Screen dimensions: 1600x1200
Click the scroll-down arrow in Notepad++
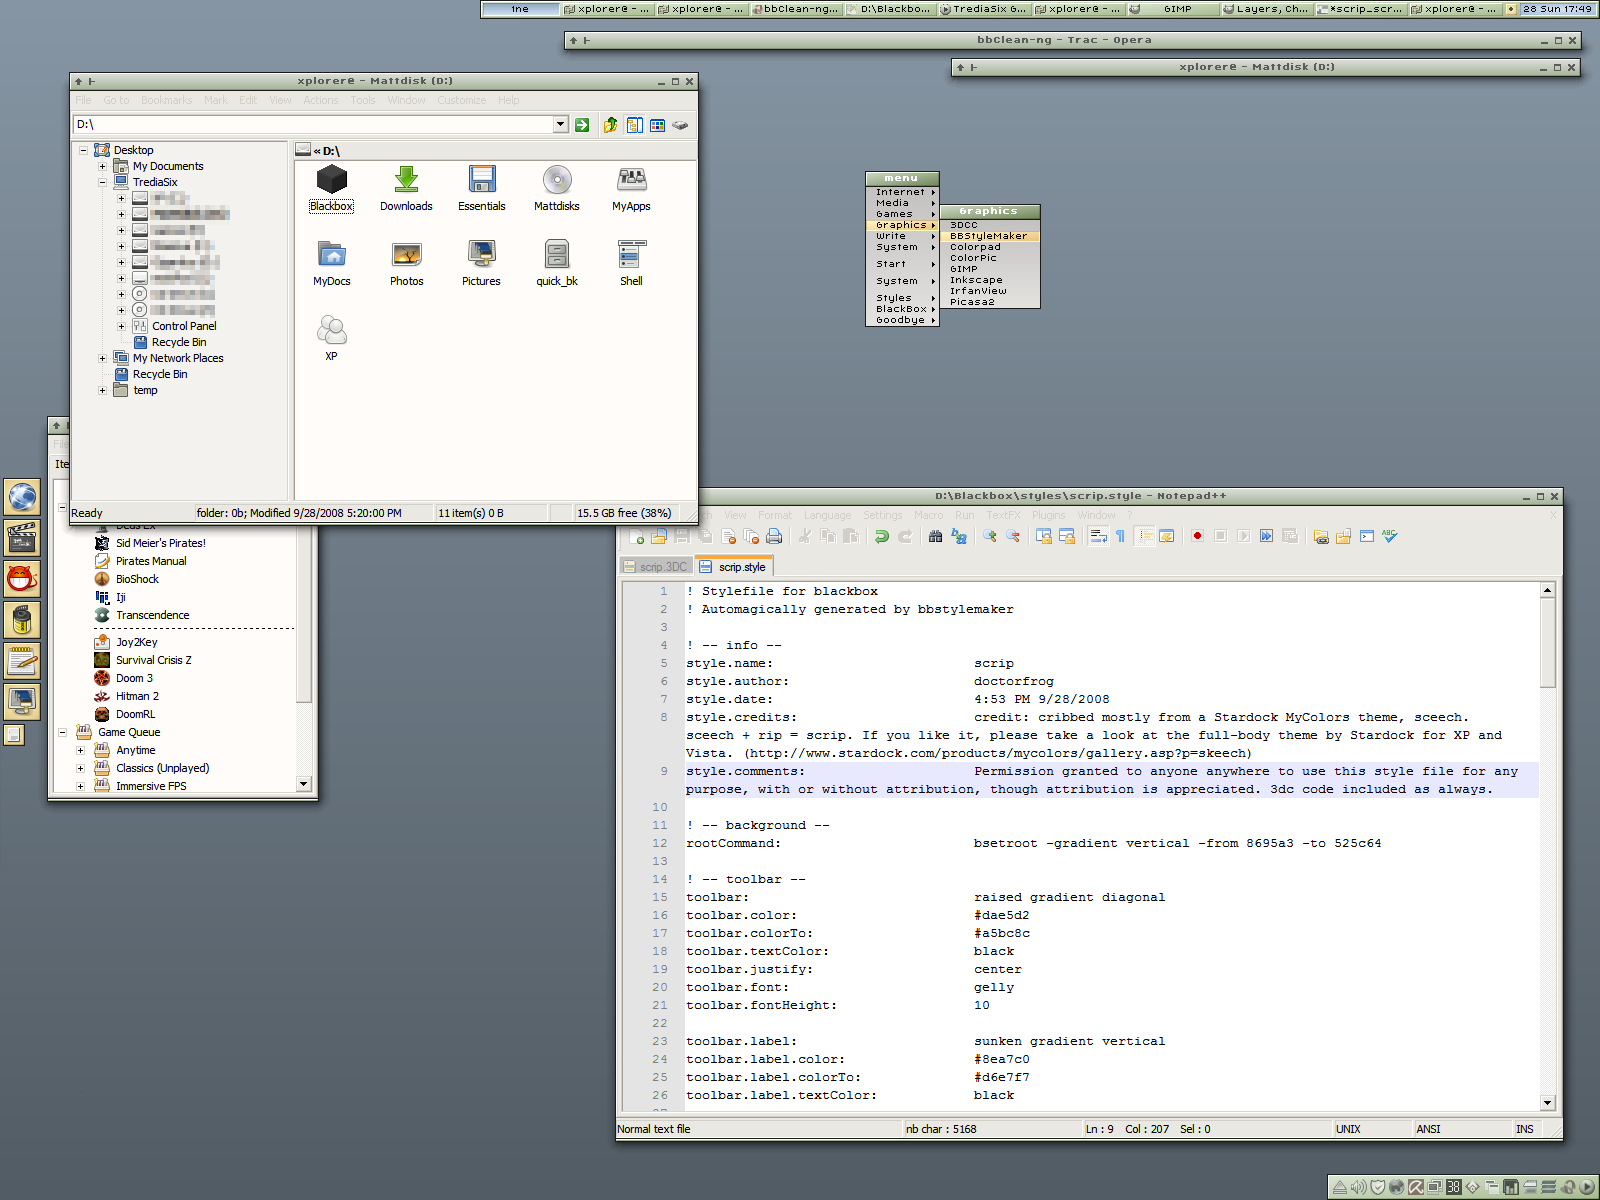(x=1548, y=1103)
